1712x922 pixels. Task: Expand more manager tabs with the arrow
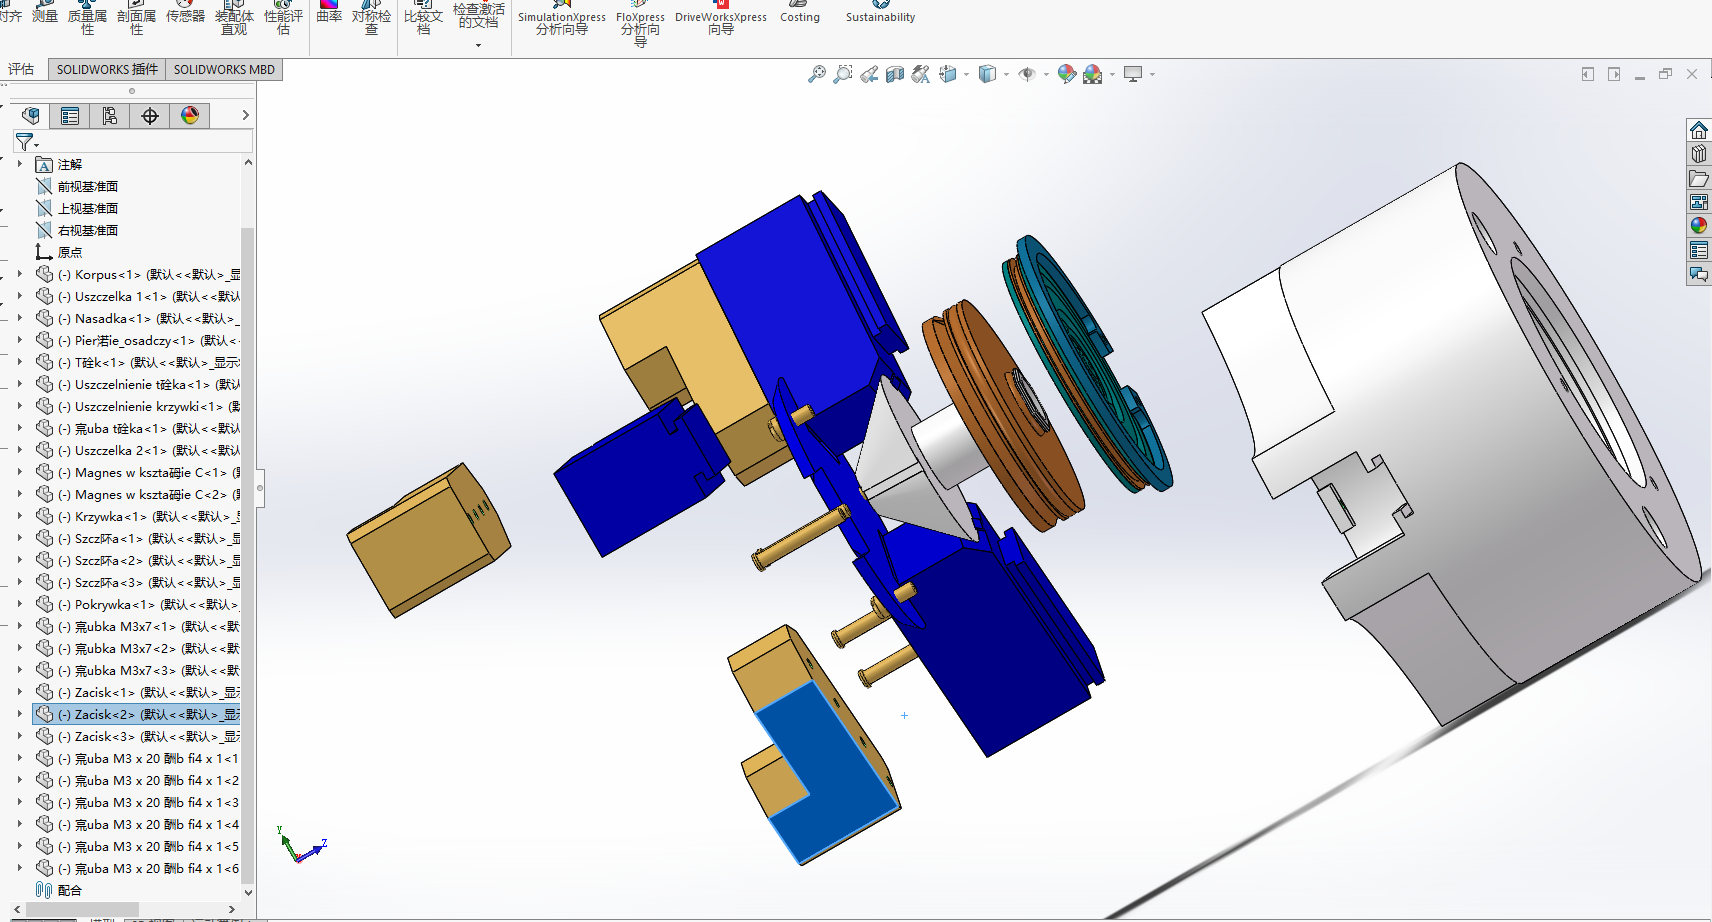[245, 116]
